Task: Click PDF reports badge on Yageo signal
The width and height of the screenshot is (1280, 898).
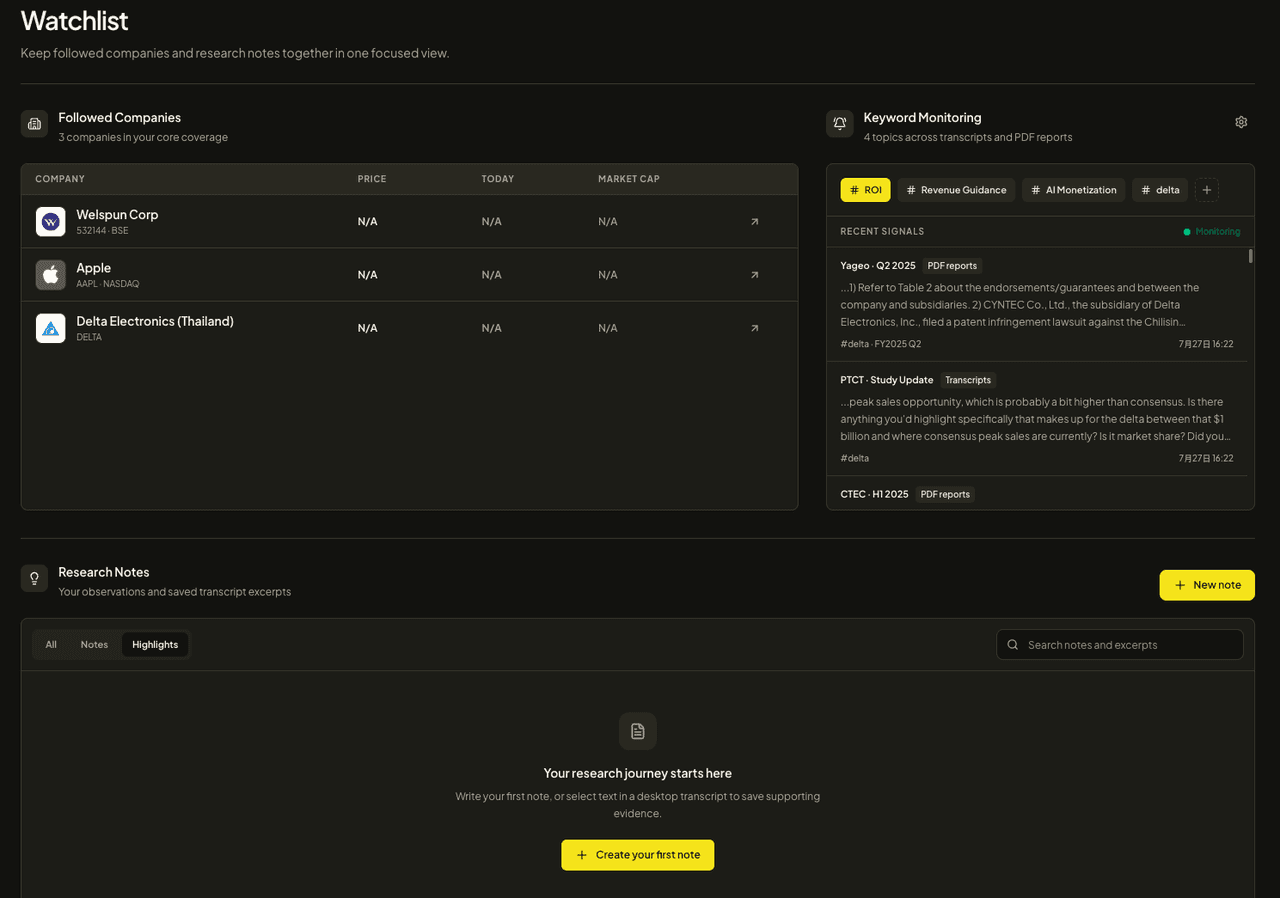Action: 952,266
